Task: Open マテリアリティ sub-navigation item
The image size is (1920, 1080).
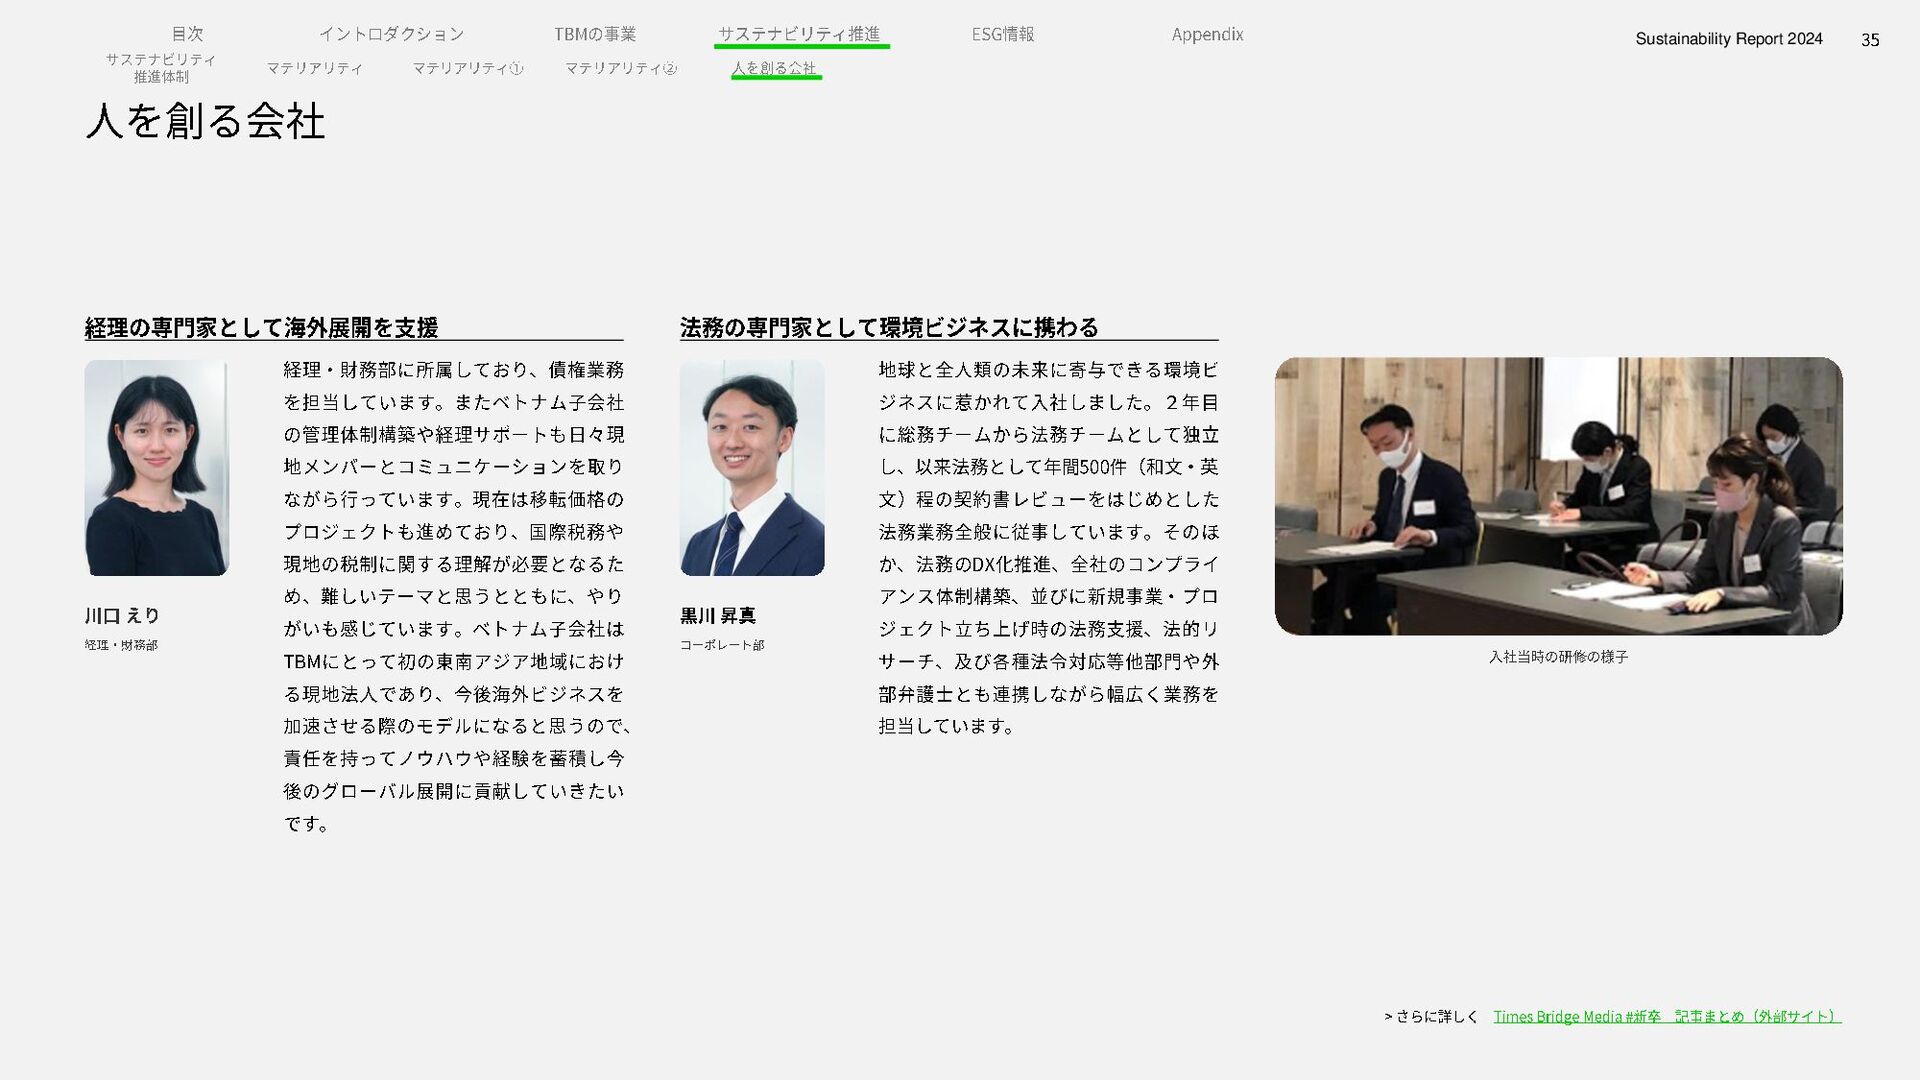Action: [314, 68]
